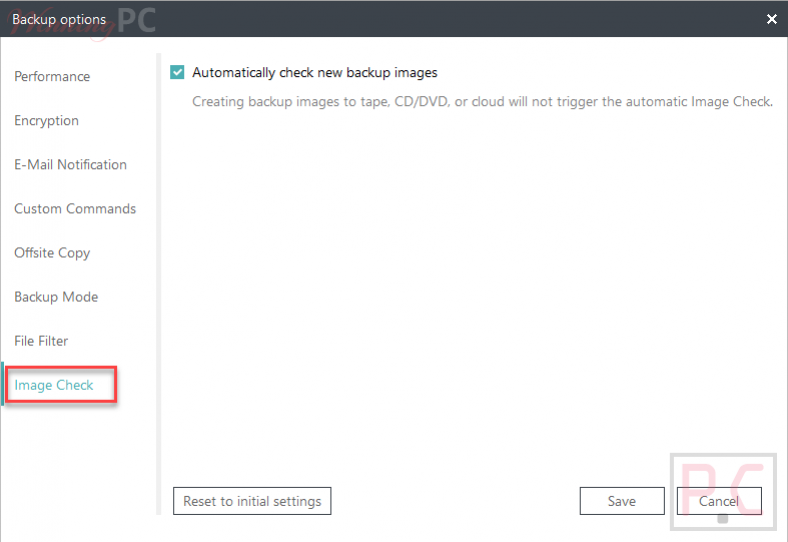Click the 'Automatically check new backup images' label
The image size is (788, 542).
(315, 72)
